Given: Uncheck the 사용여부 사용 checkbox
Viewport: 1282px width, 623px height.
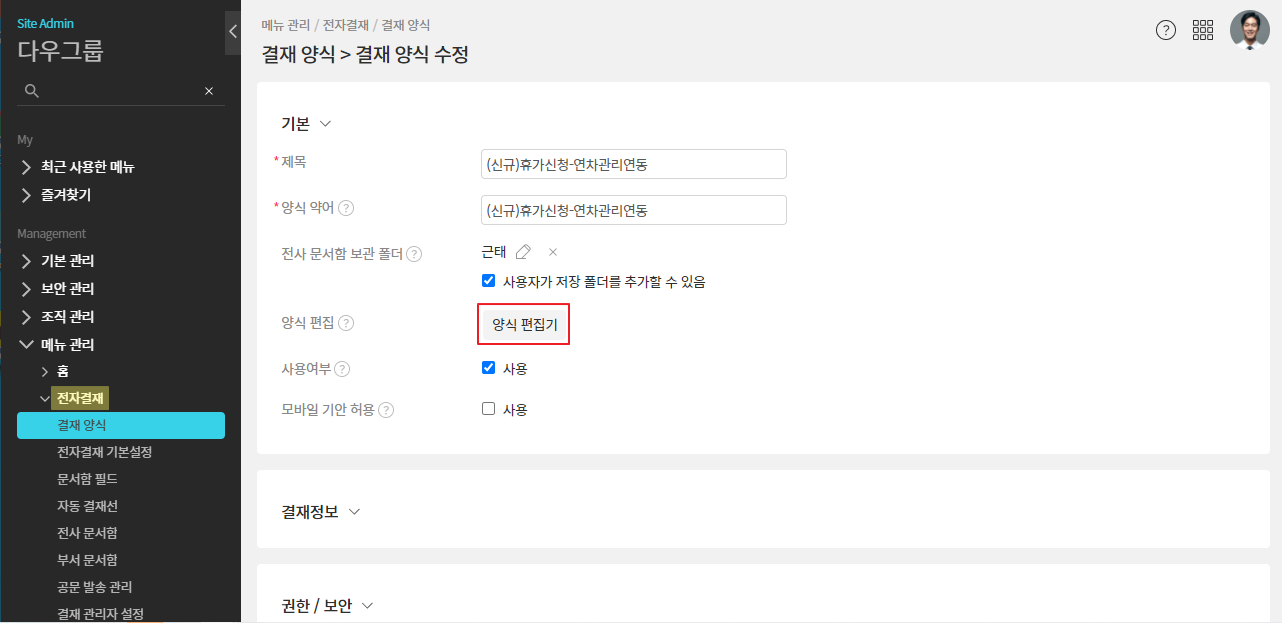Looking at the screenshot, I should [x=489, y=368].
